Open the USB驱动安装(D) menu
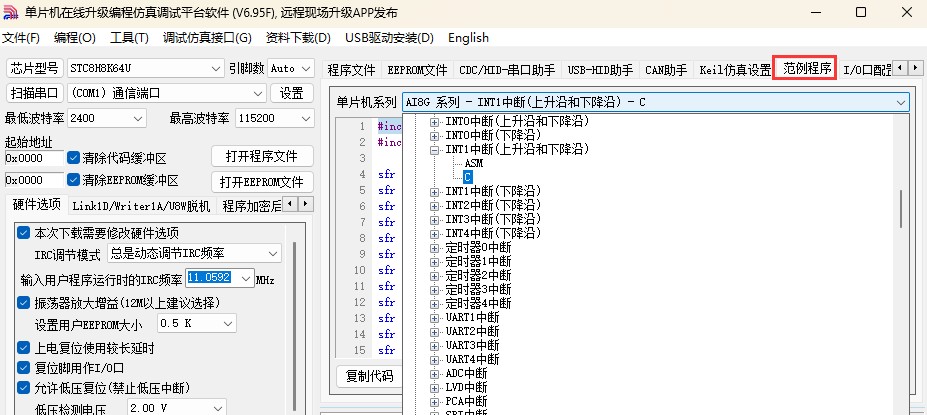Image resolution: width=927 pixels, height=415 pixels. click(389, 38)
